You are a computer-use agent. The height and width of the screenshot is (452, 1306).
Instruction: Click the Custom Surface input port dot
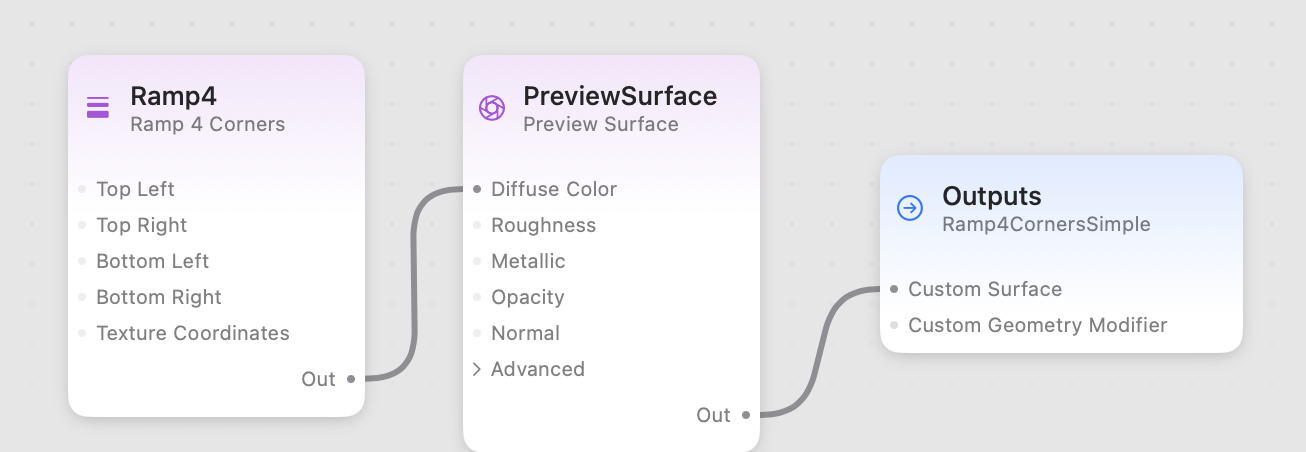[x=894, y=289]
